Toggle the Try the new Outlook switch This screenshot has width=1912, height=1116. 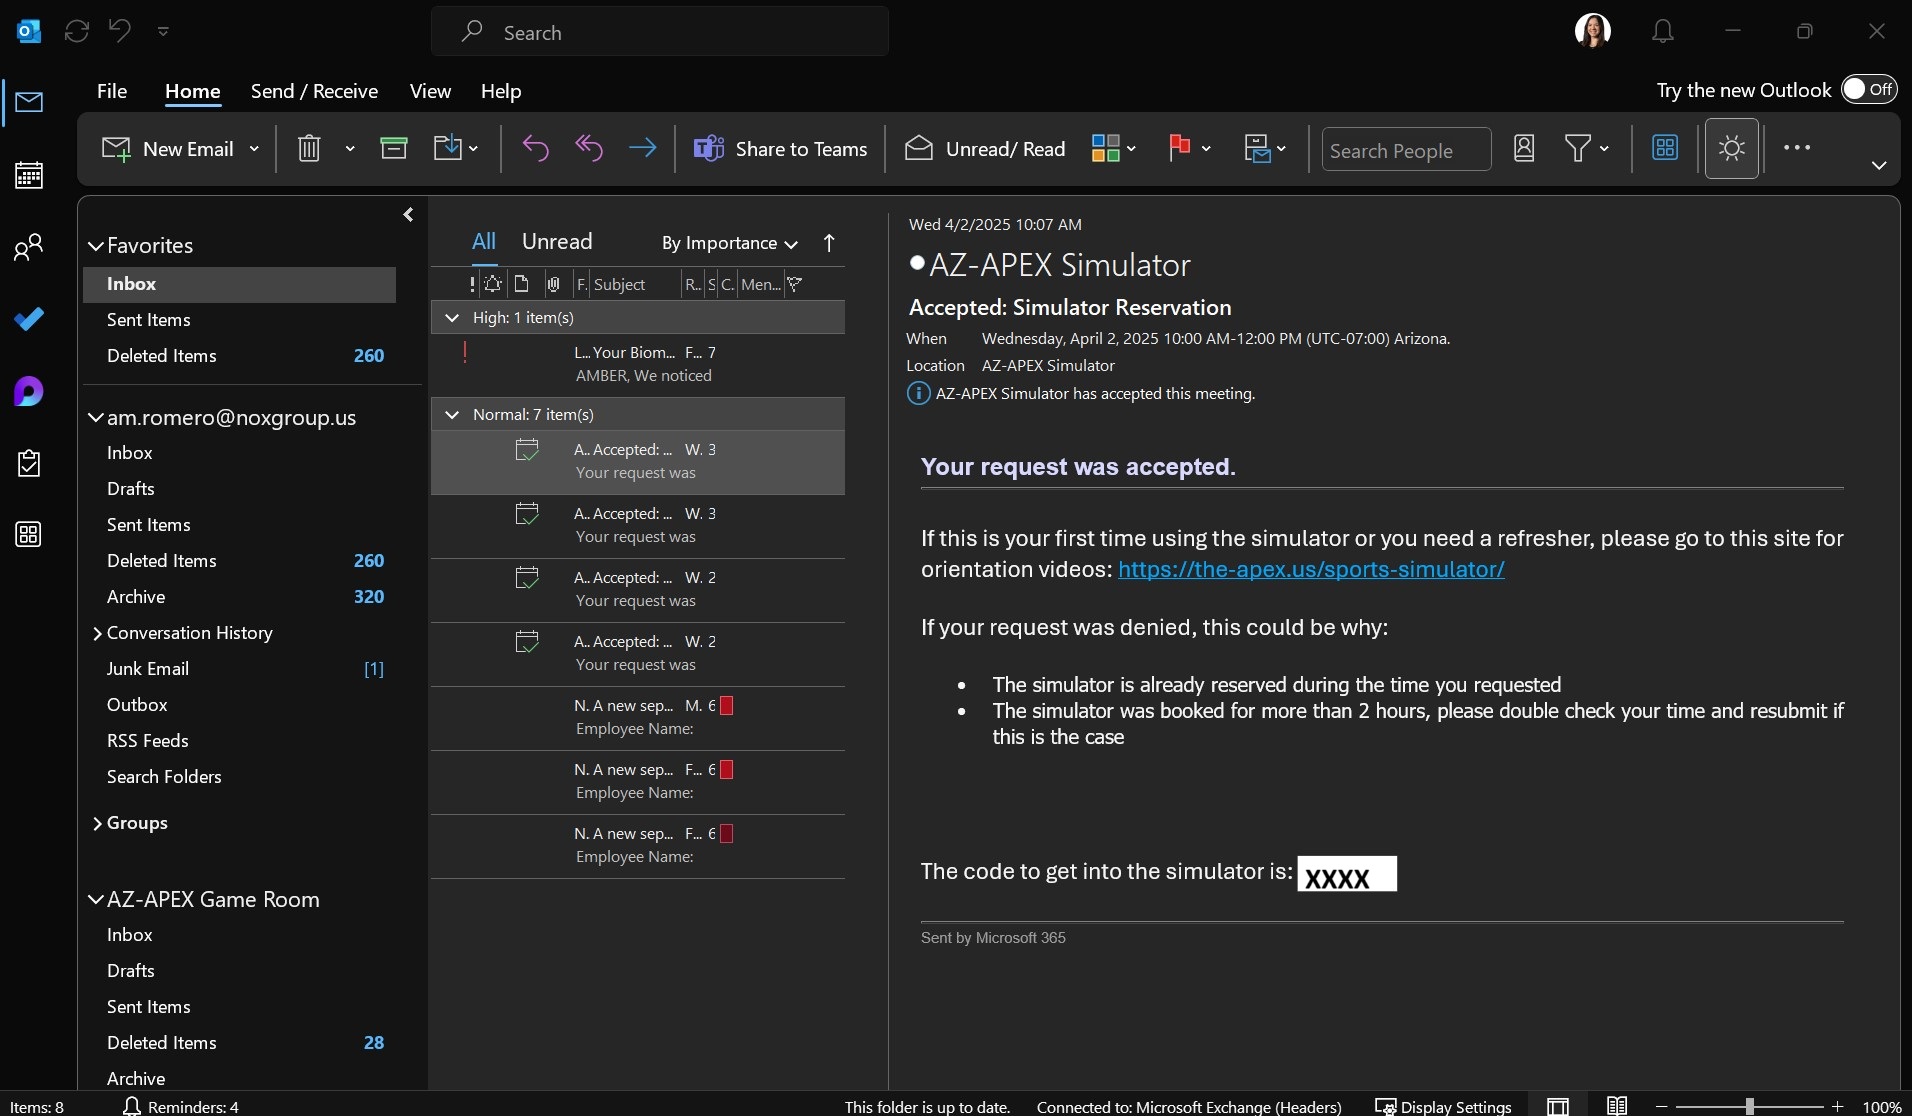click(x=1868, y=89)
